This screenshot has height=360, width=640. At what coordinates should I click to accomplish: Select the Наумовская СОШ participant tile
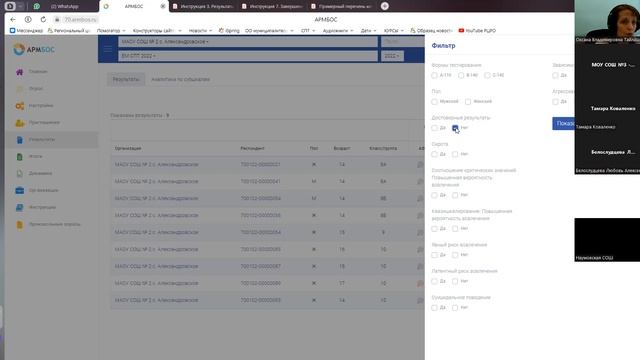coord(607,240)
